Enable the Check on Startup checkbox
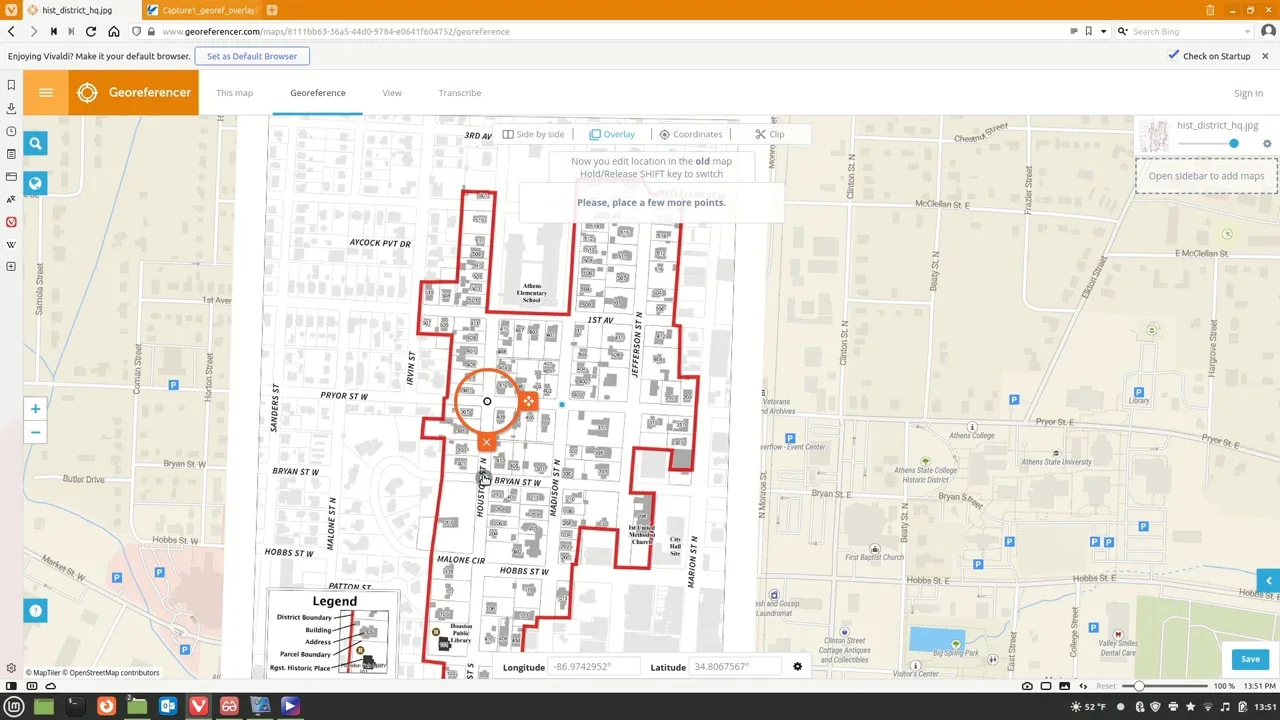The height and width of the screenshot is (720, 1280). [x=1173, y=56]
